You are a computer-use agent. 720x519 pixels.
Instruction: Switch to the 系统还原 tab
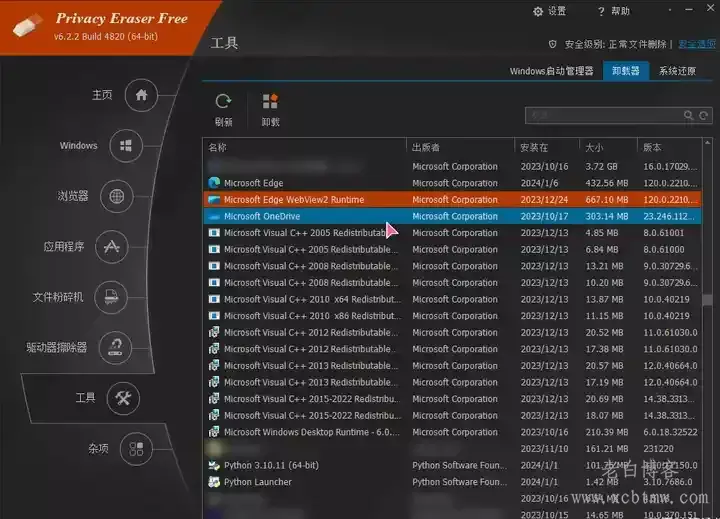tap(677, 71)
